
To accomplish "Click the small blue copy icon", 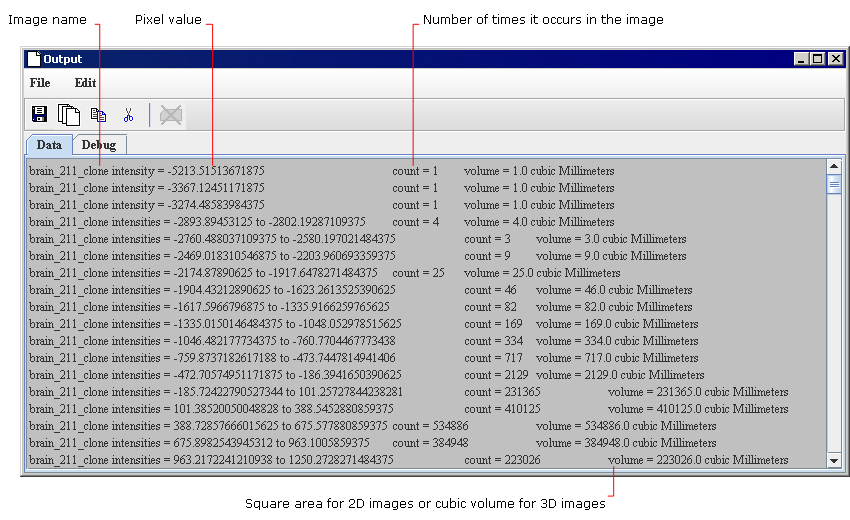I will (99, 115).
